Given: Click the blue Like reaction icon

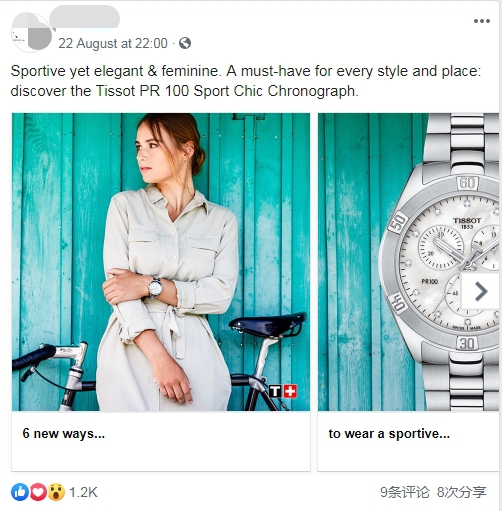Looking at the screenshot, I should click(20, 492).
